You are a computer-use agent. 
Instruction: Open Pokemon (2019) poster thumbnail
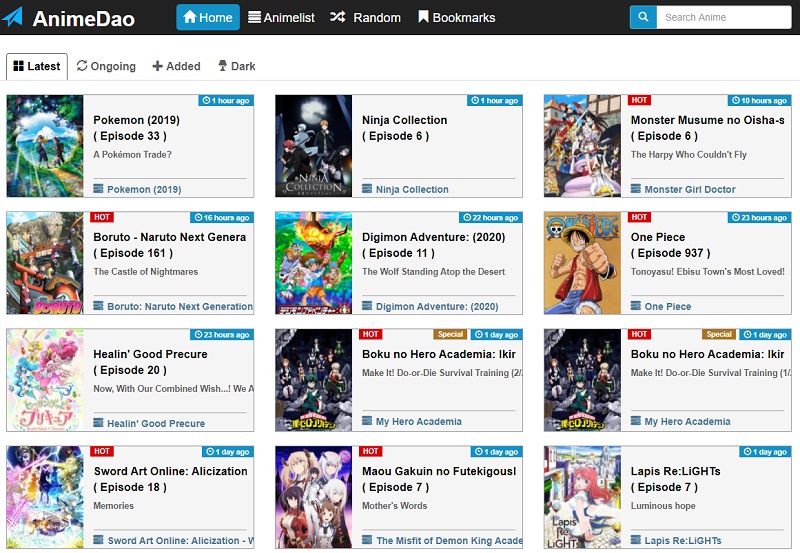(45, 146)
